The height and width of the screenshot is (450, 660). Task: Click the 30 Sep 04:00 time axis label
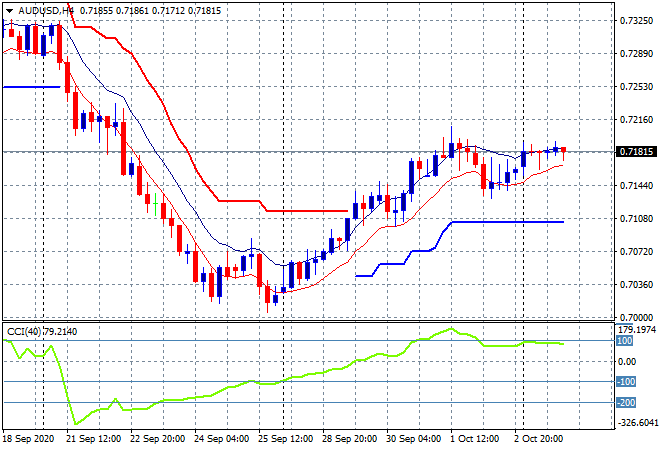click(x=413, y=439)
